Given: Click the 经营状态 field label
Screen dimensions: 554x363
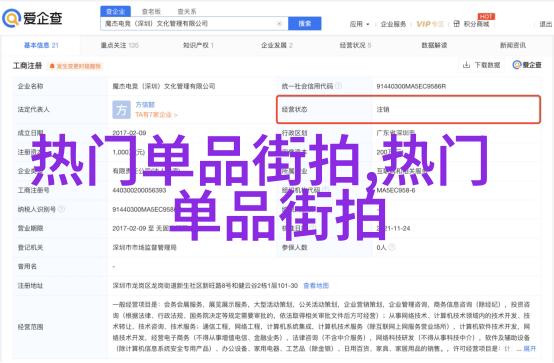Looking at the screenshot, I should (294, 110).
